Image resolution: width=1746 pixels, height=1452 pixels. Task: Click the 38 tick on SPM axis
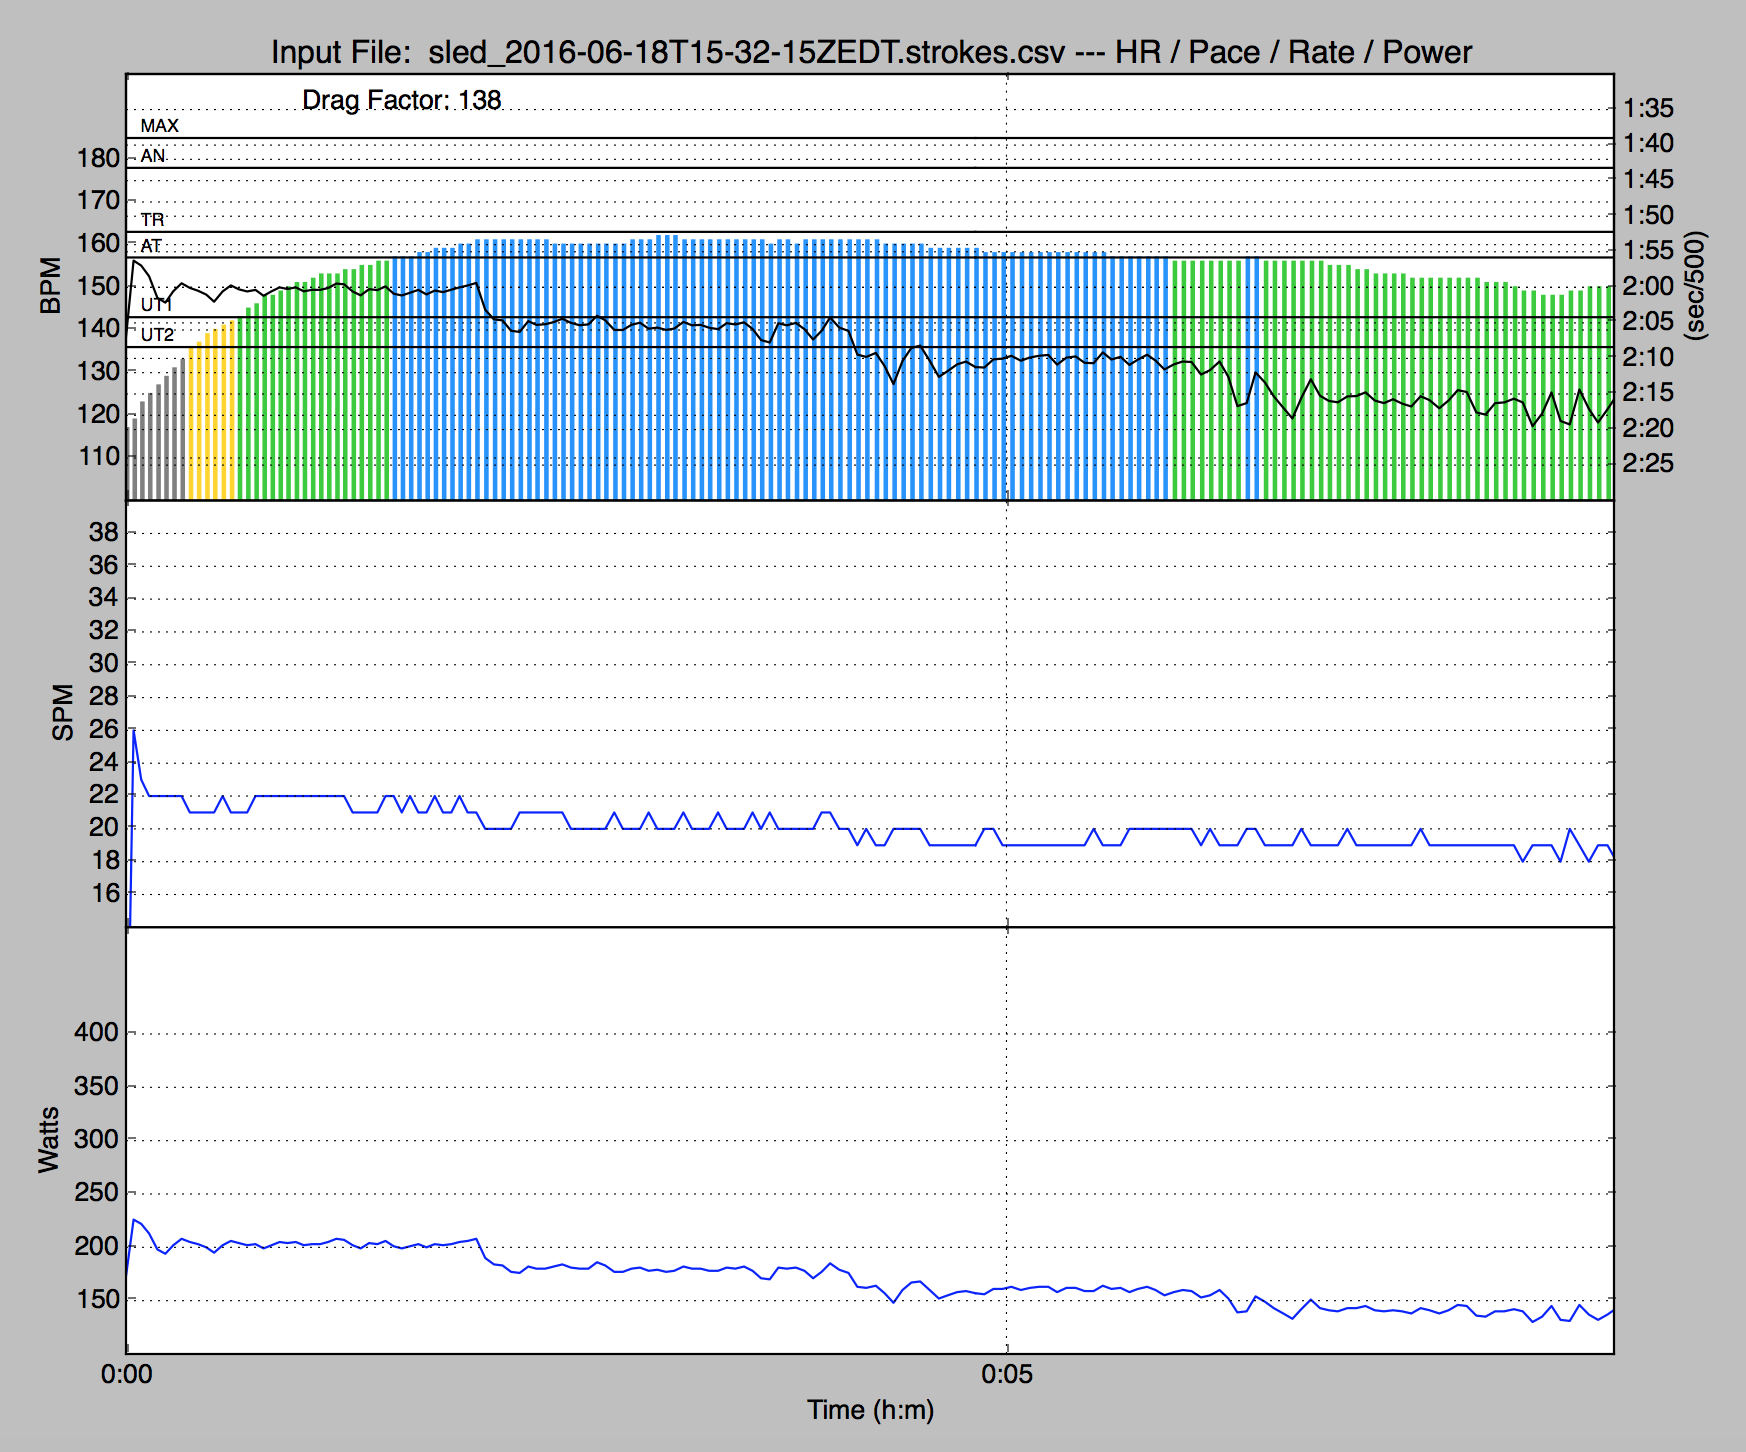point(103,532)
